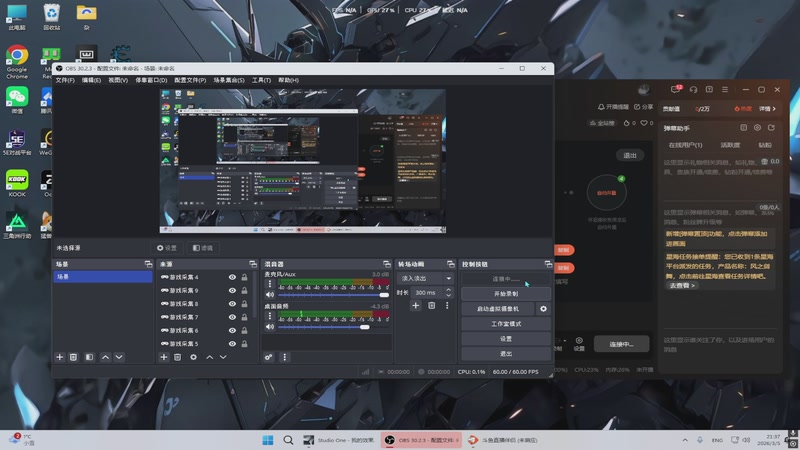This screenshot has height=450, width=800.
Task: Adjust 桌面音频 volume slider
Action: tap(333, 327)
